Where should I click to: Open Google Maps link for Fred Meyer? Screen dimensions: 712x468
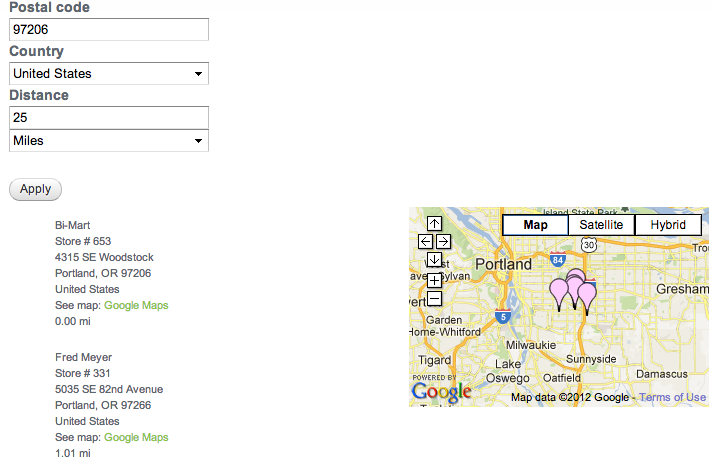[x=136, y=438]
